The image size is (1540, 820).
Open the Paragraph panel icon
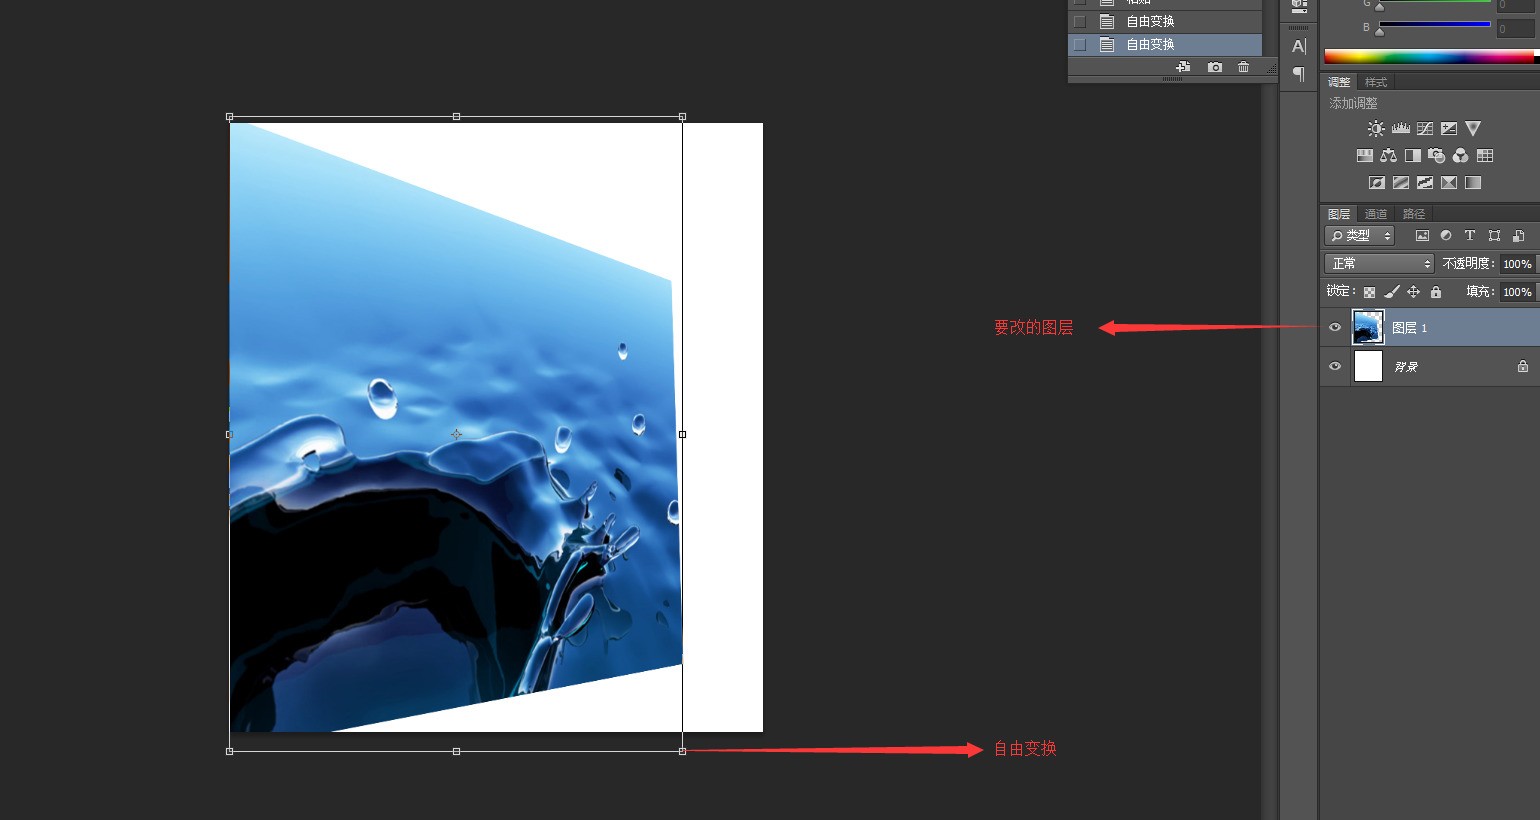(1299, 73)
